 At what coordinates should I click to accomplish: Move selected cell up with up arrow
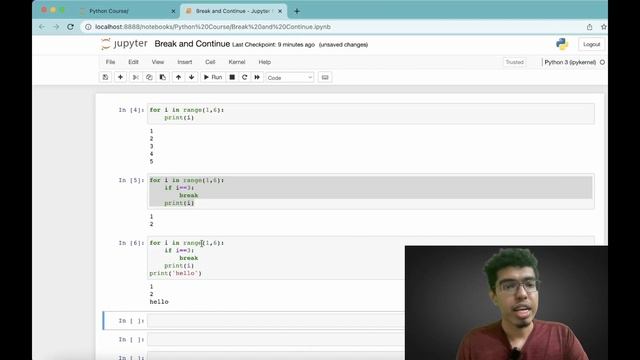[178, 77]
